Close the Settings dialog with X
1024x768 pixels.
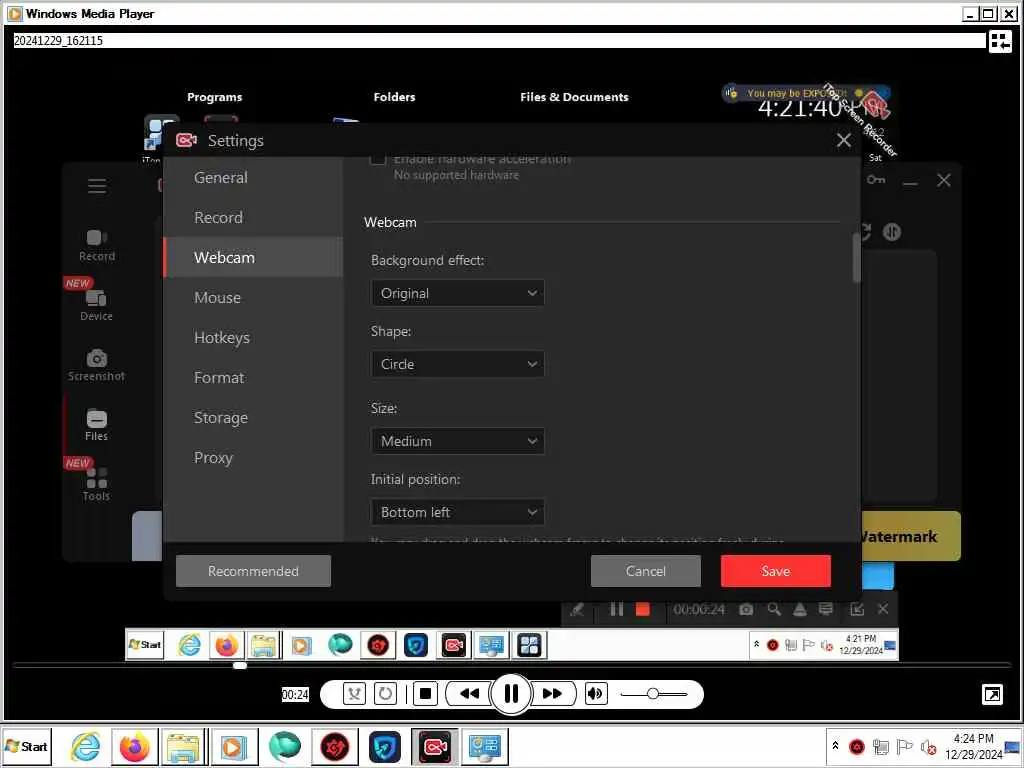click(x=844, y=140)
